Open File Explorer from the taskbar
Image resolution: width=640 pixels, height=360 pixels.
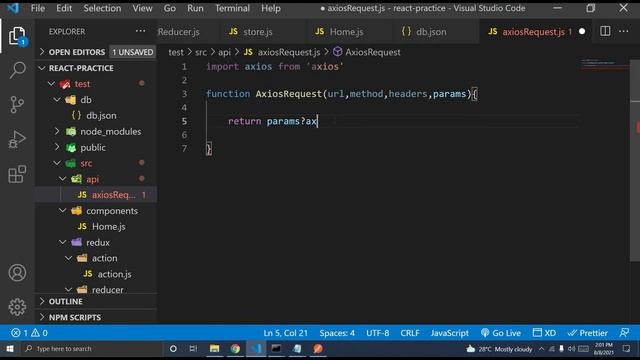(x=214, y=349)
